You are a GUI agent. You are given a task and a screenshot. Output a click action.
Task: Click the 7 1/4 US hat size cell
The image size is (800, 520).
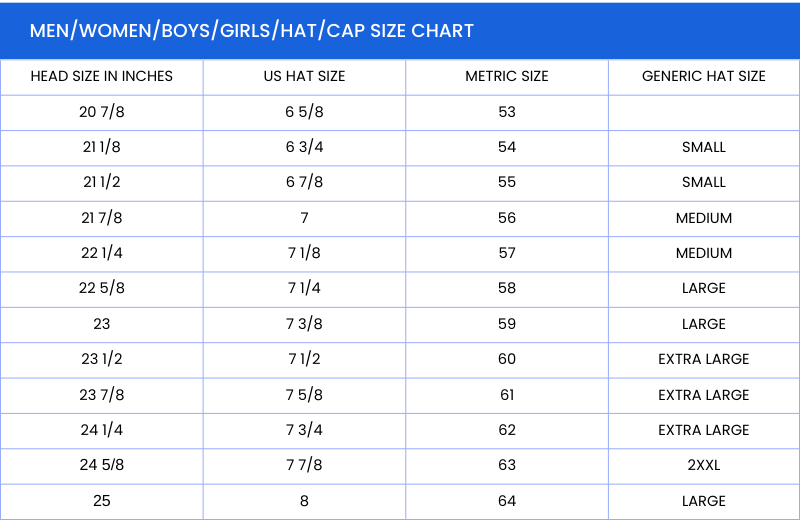tap(304, 288)
